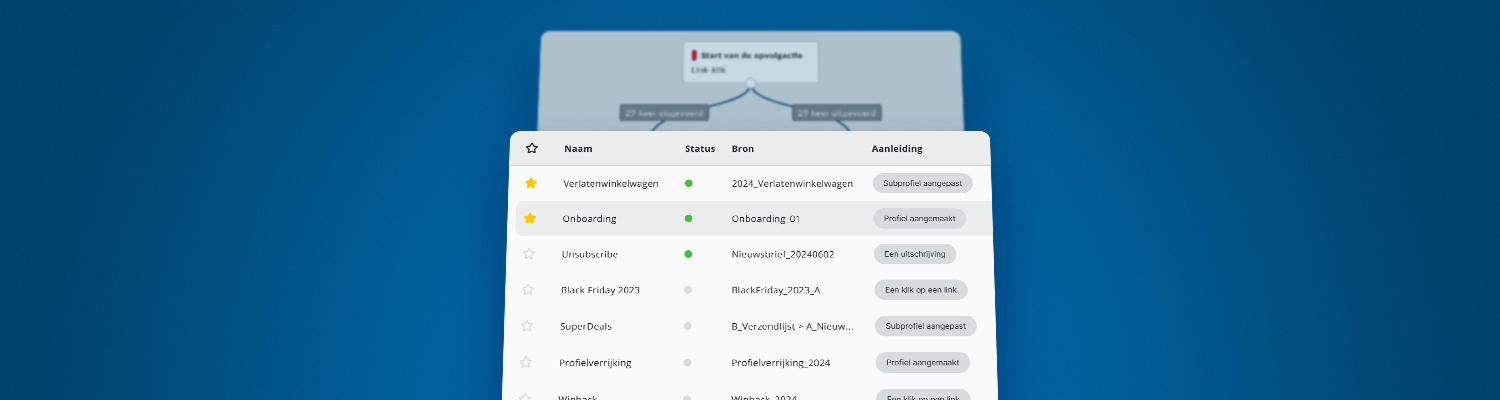
Task: Sort by the Naam column header
Action: (578, 149)
